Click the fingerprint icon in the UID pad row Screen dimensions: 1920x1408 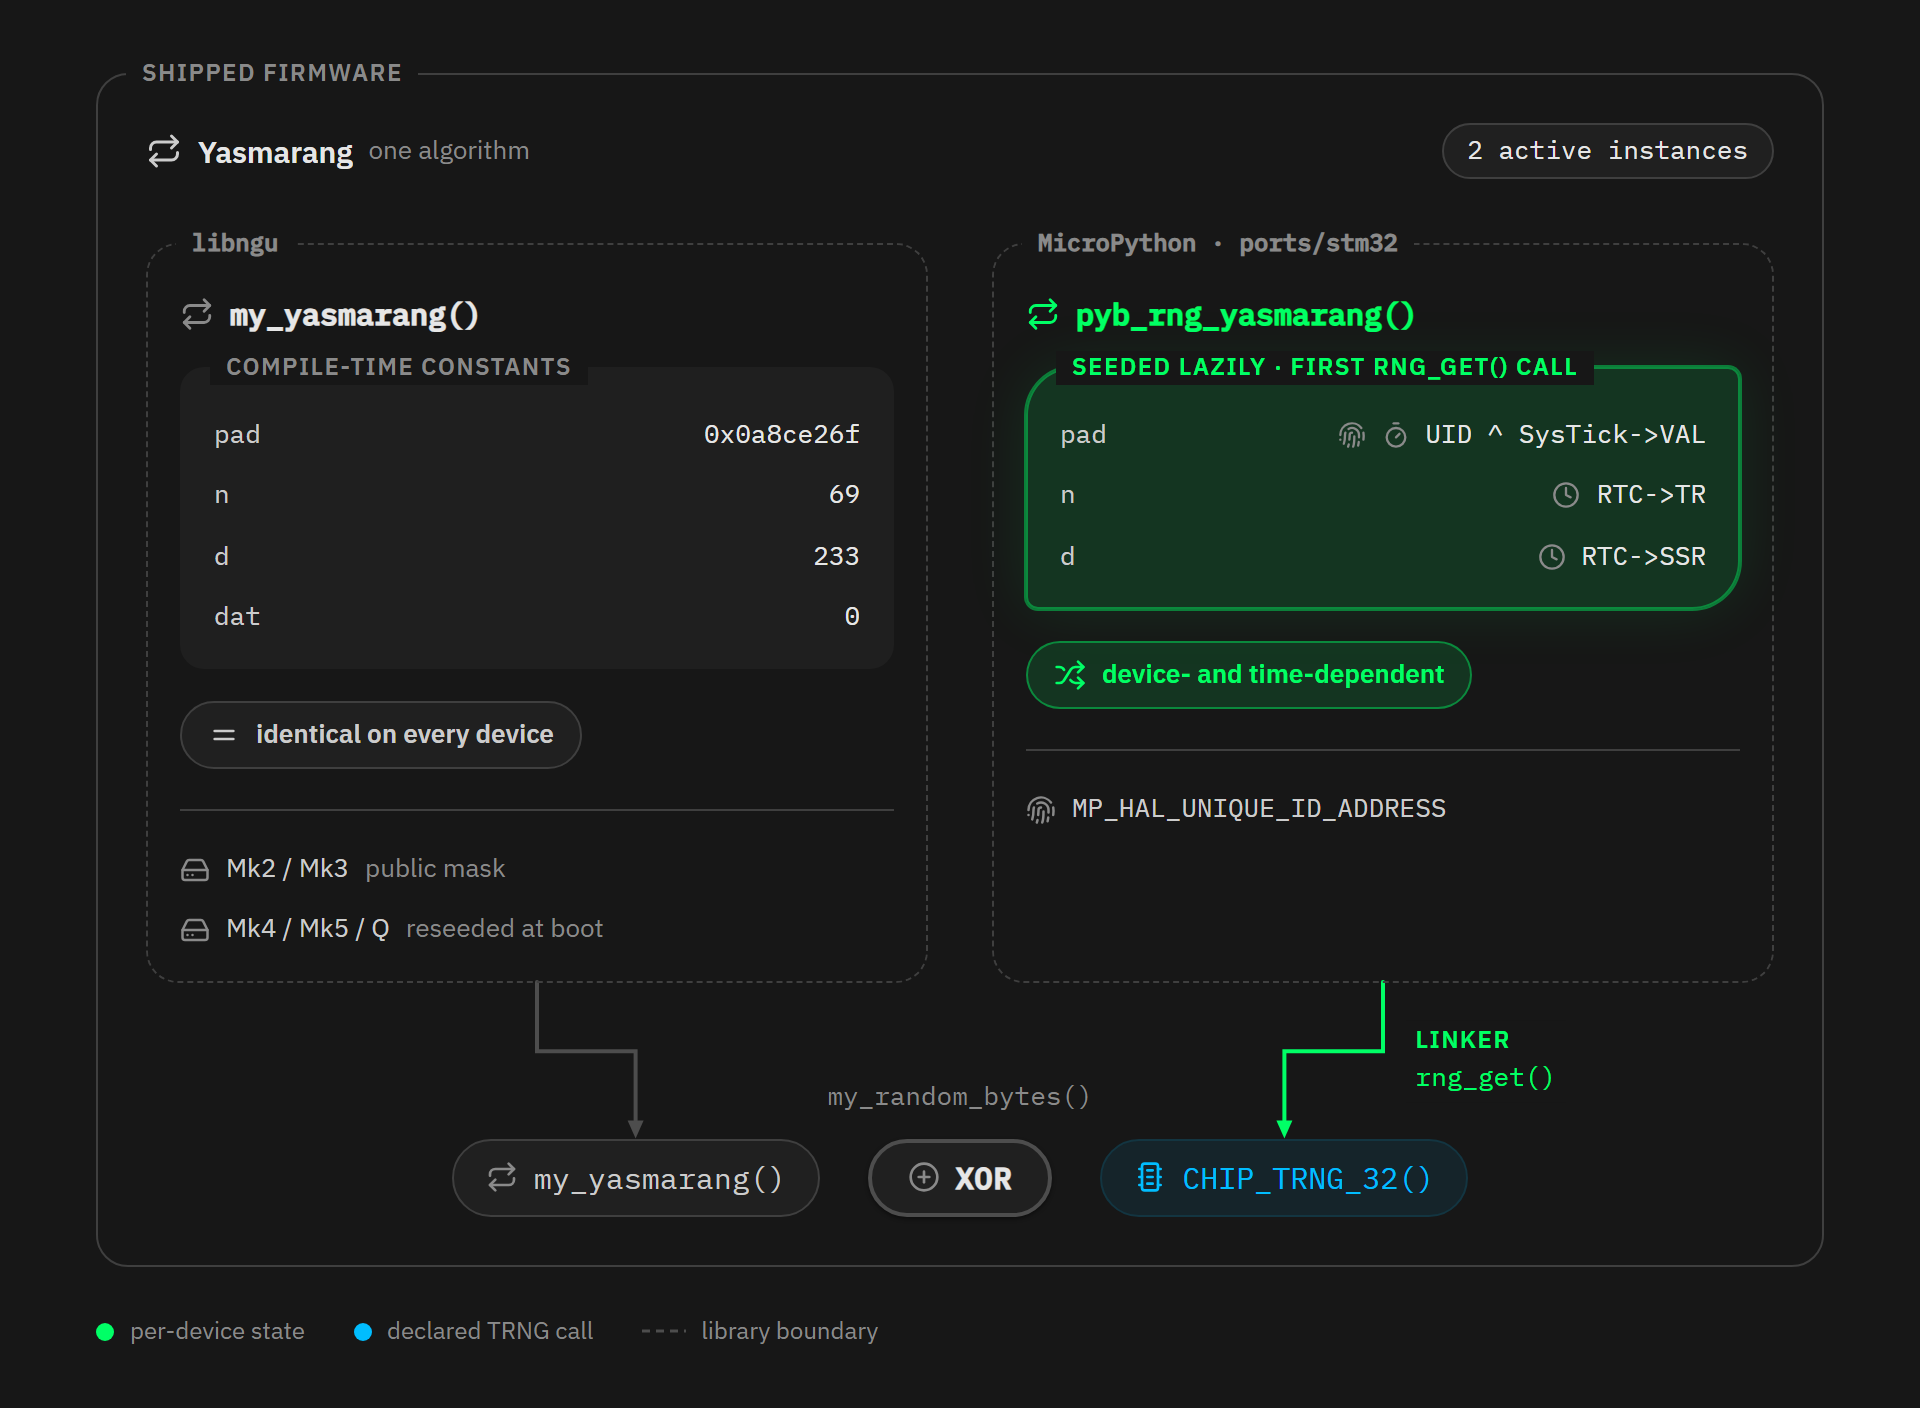[x=1352, y=435]
